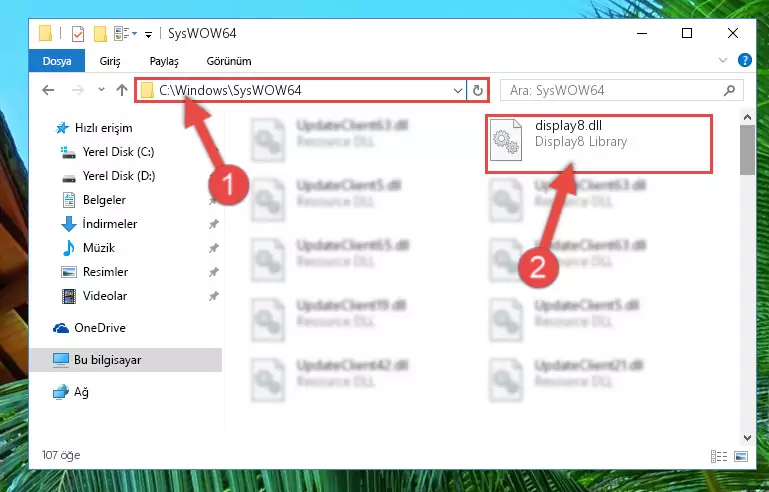Click the pin icon next to Müzik
The width and height of the screenshot is (769, 492).
tap(213, 248)
